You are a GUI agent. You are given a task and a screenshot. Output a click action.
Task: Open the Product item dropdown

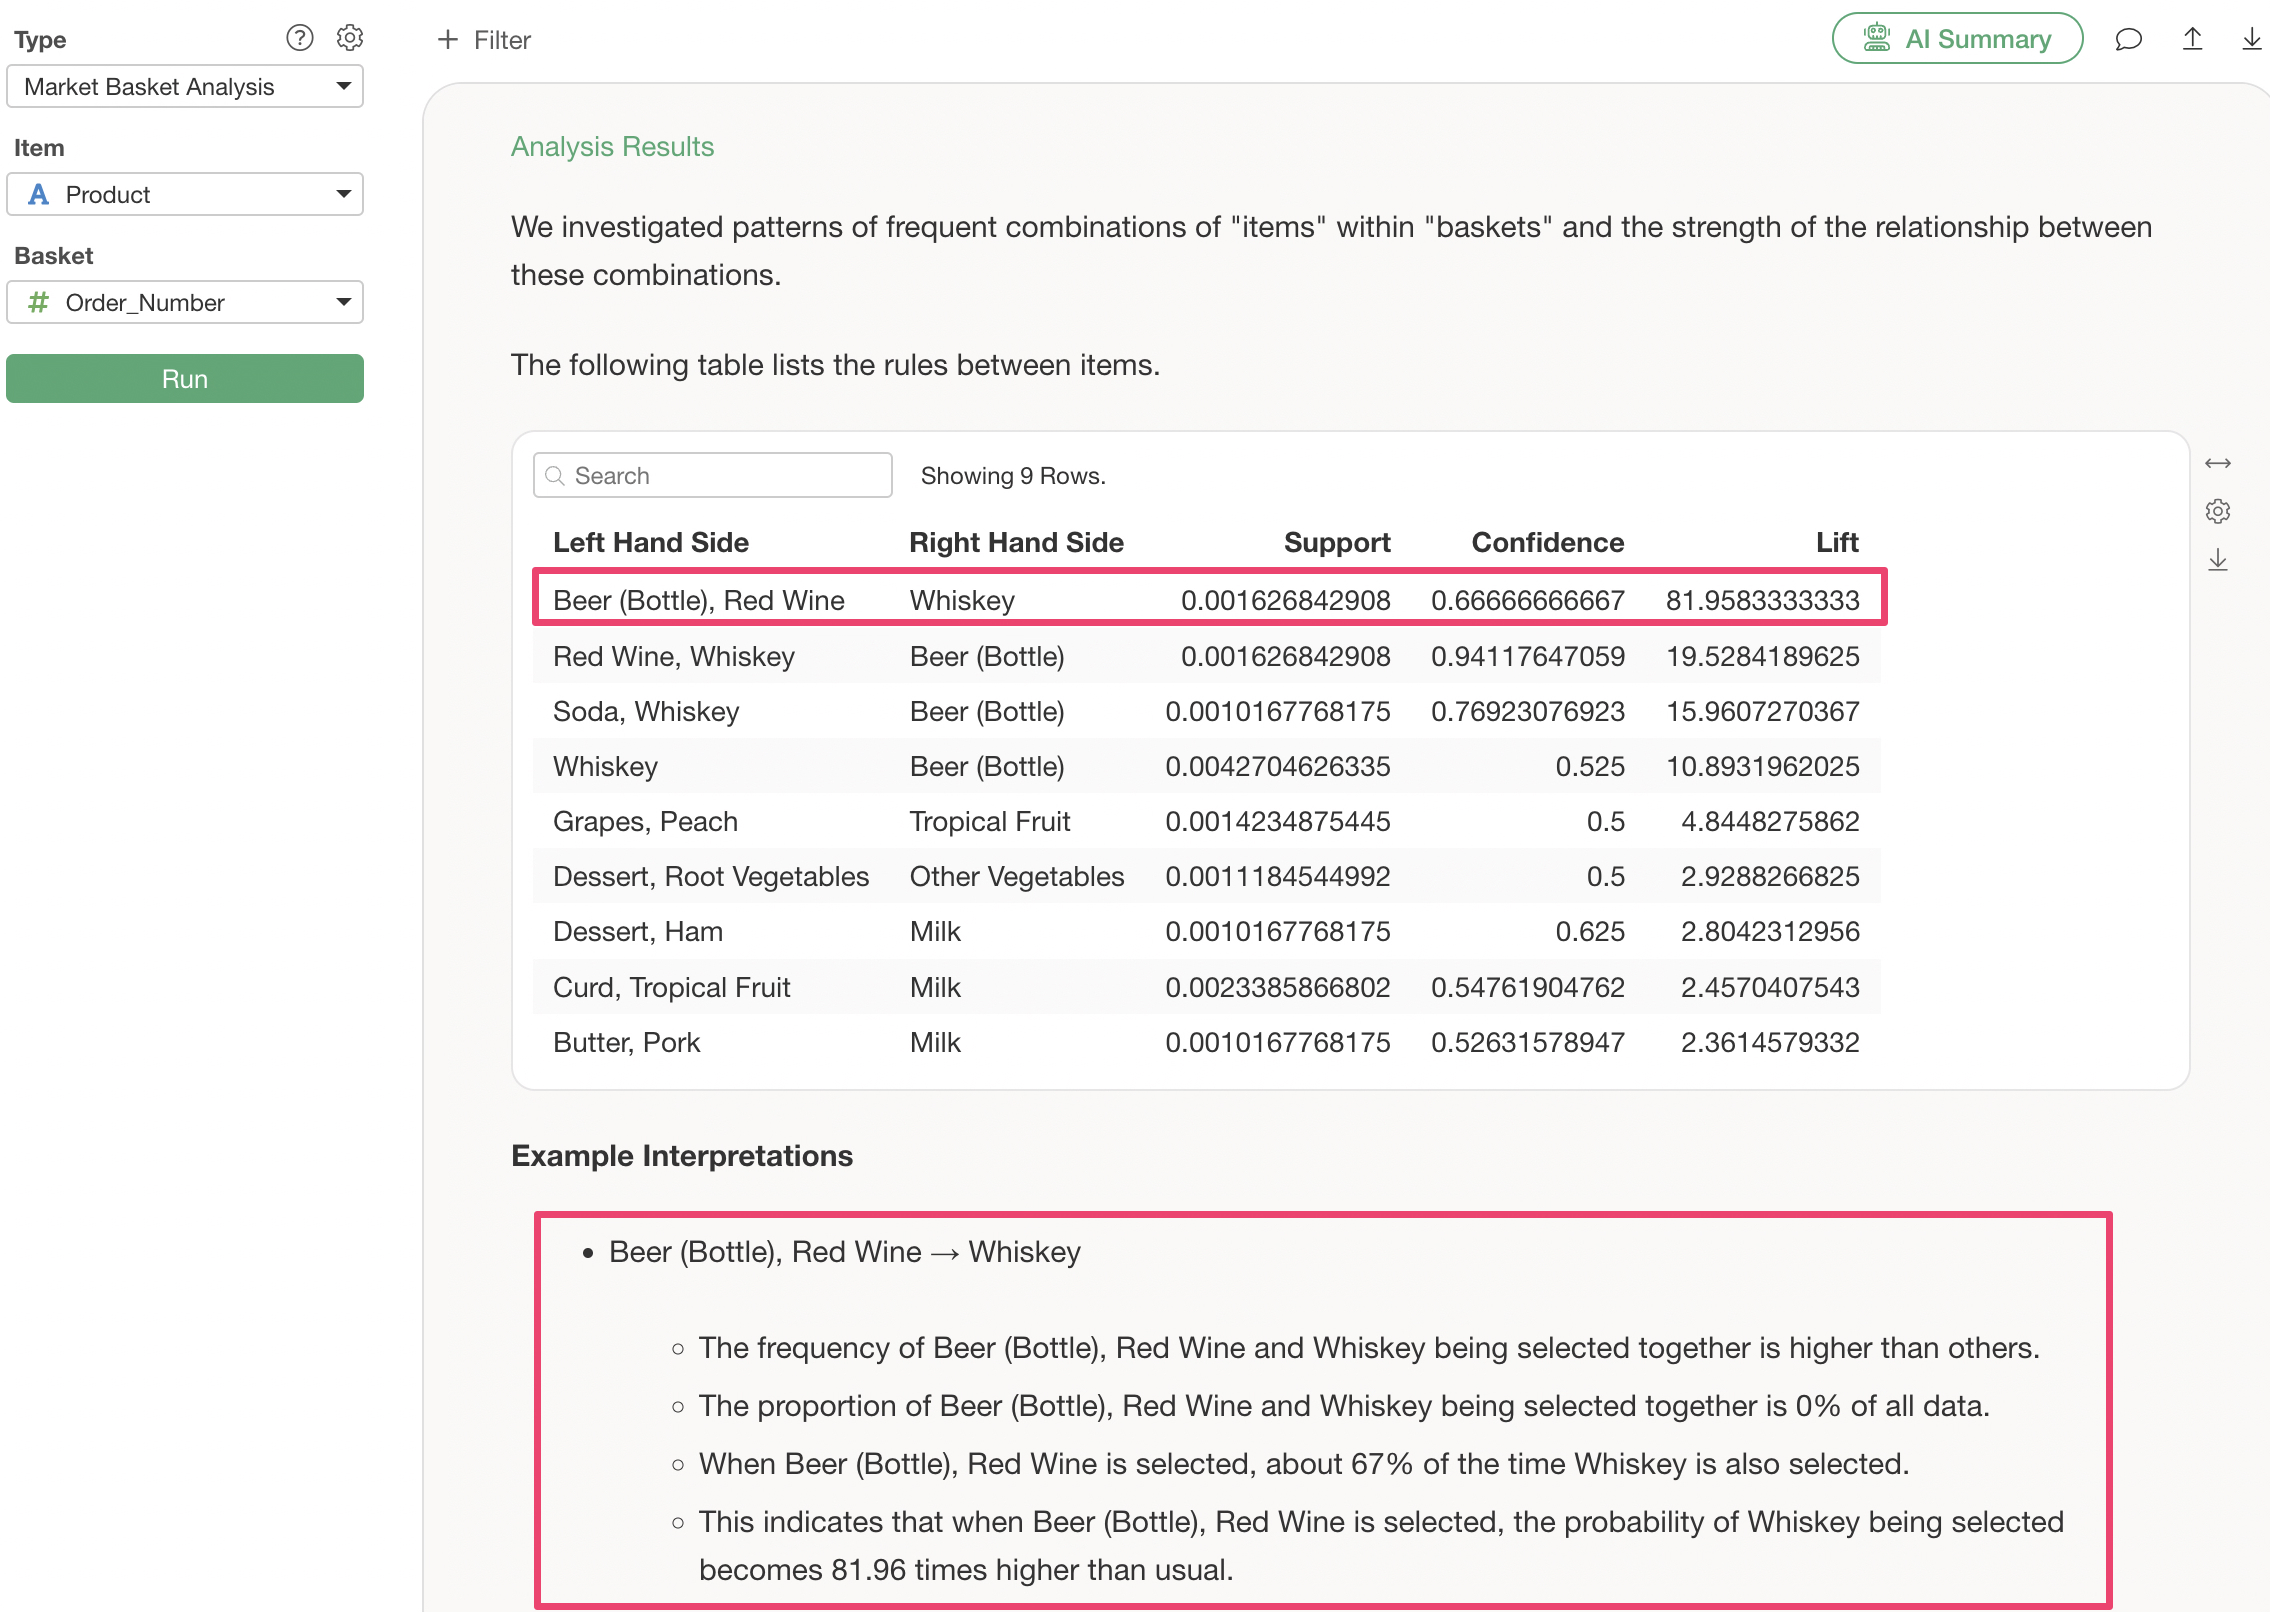[185, 194]
